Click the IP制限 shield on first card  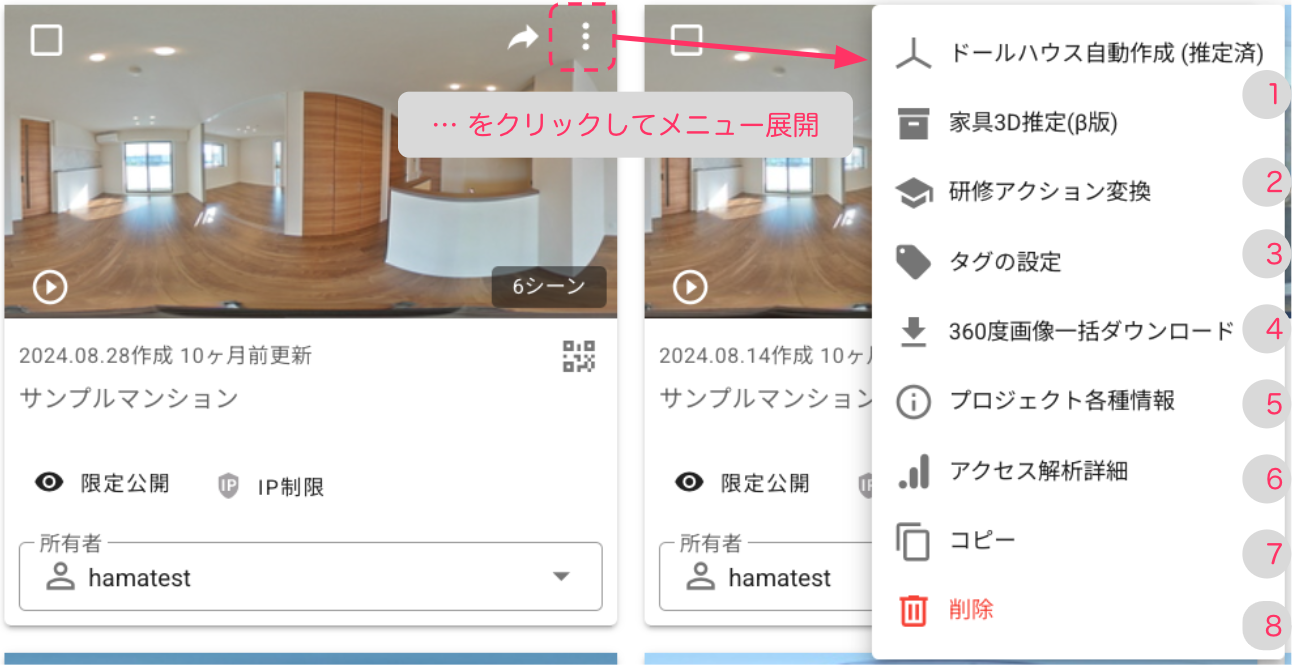pos(229,487)
